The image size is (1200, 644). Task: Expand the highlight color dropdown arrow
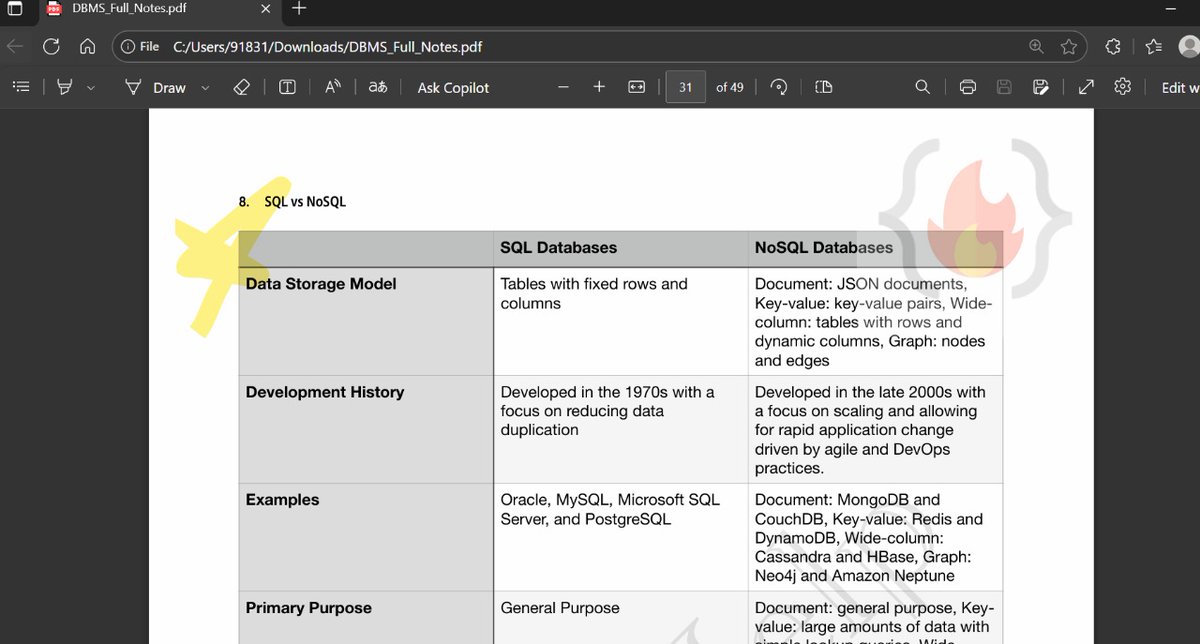[x=91, y=88]
